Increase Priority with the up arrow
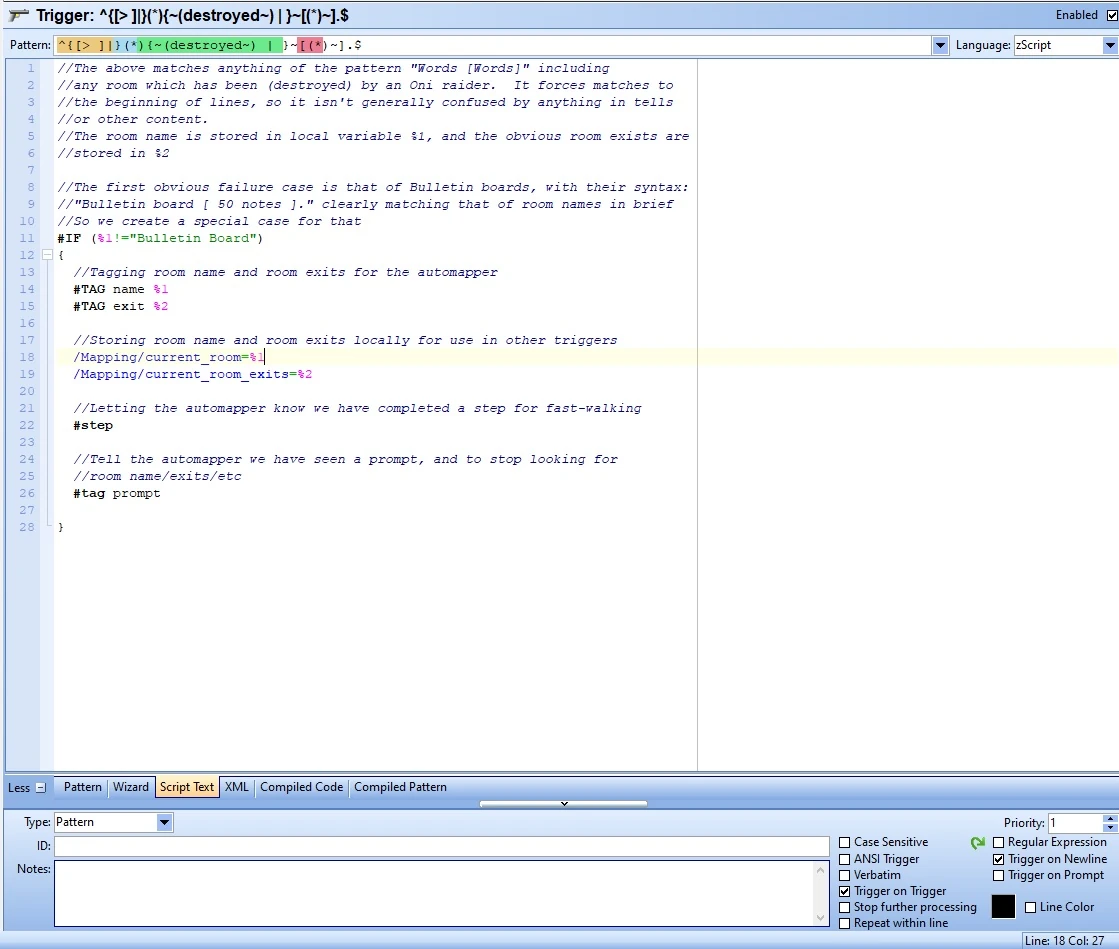The height and width of the screenshot is (949, 1119). coord(1109,819)
